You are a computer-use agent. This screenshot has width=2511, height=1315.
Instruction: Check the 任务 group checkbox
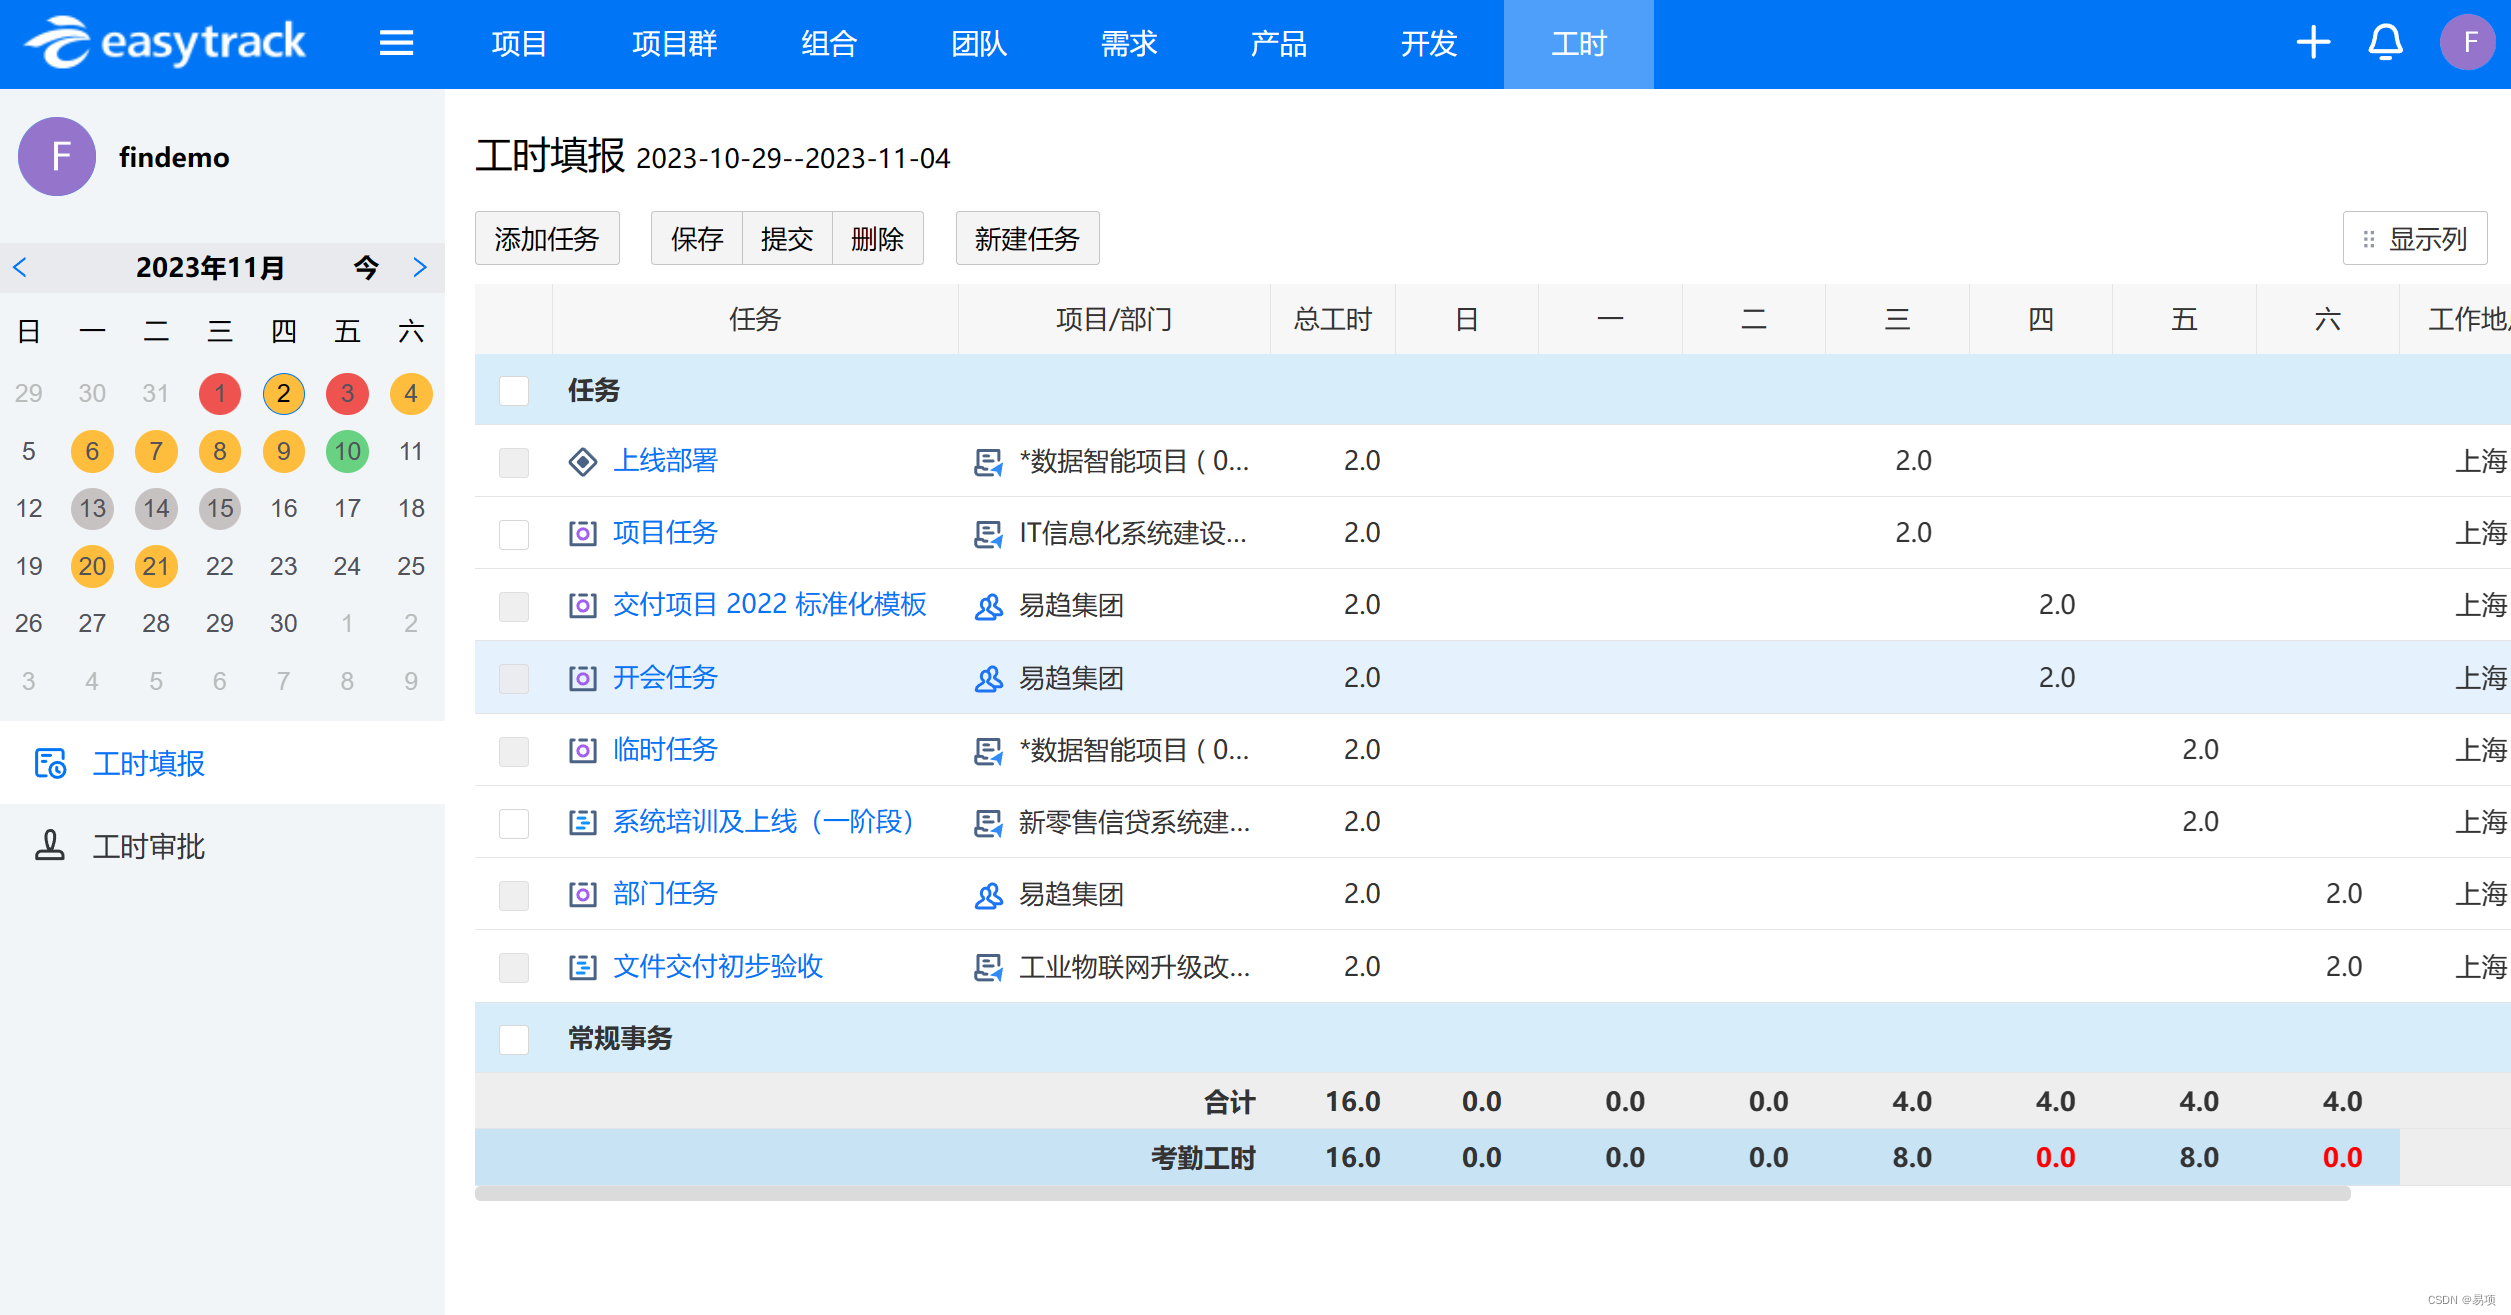pos(514,390)
